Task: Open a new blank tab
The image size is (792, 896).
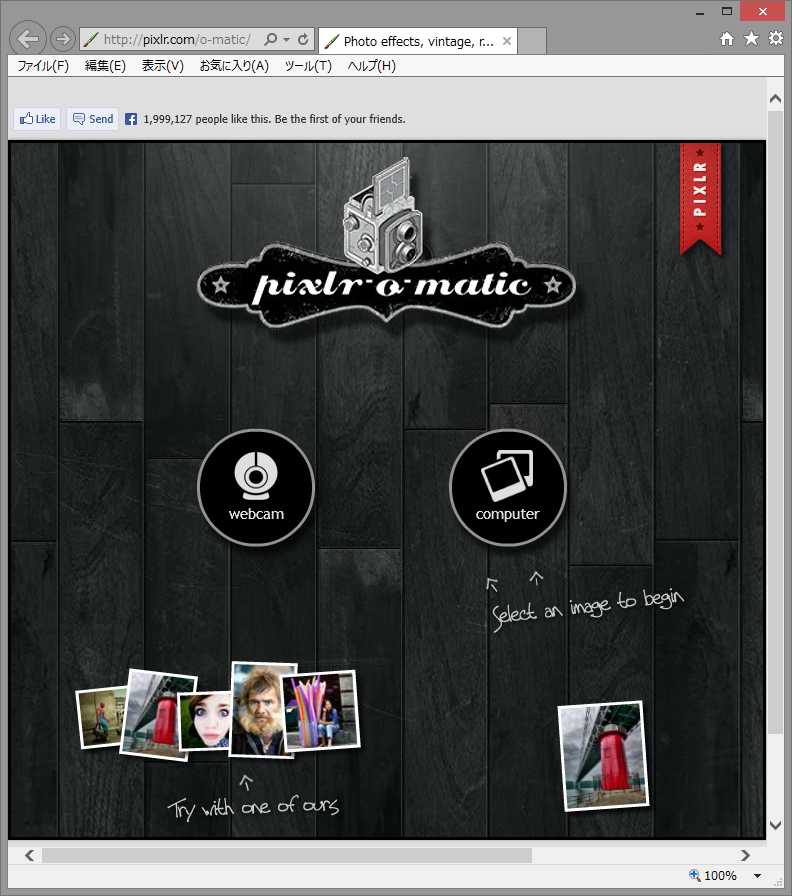Action: point(532,41)
